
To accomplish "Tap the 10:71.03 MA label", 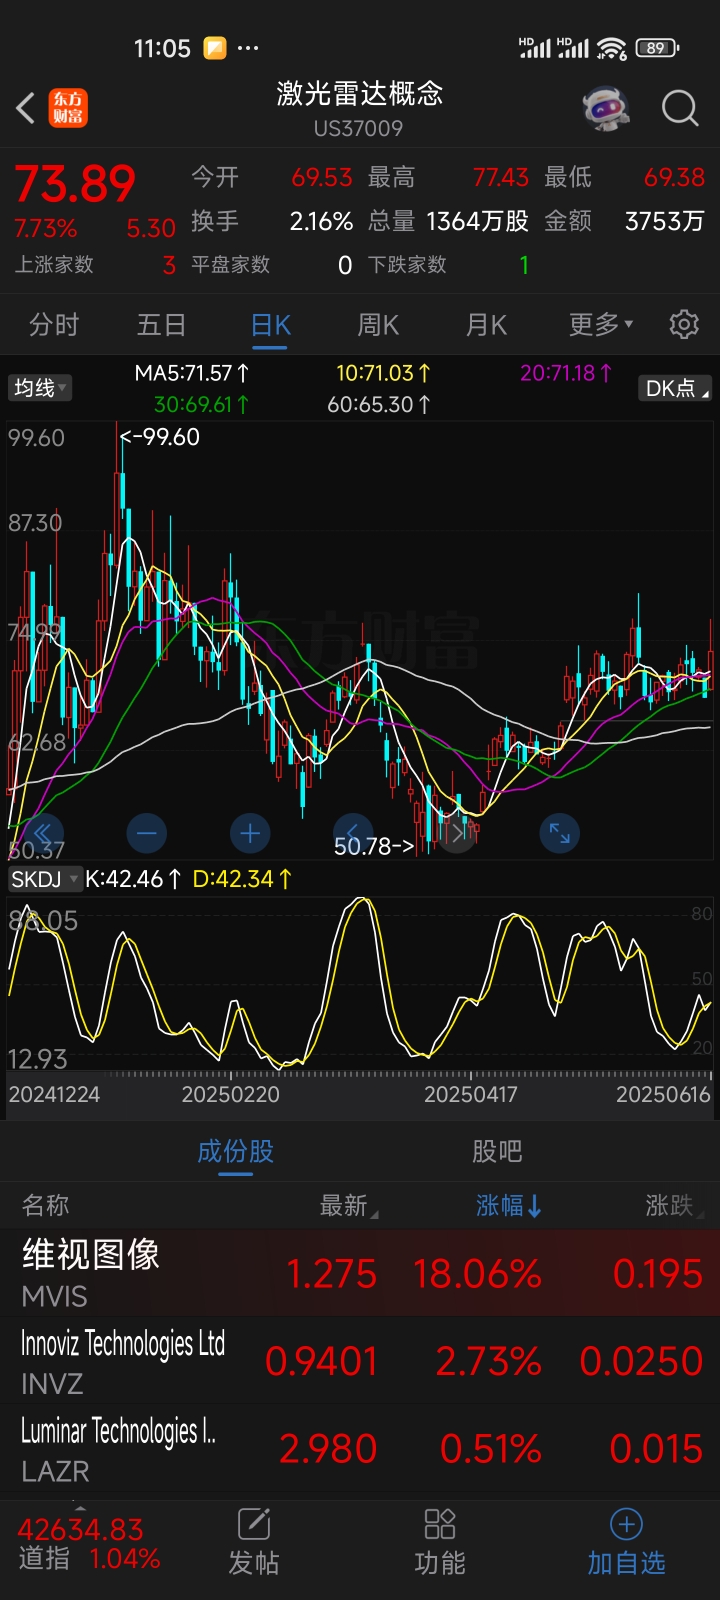I will point(384,373).
